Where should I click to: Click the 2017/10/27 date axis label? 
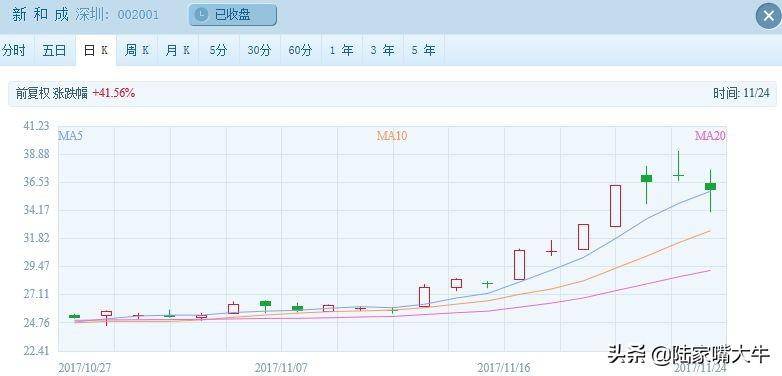(x=85, y=368)
